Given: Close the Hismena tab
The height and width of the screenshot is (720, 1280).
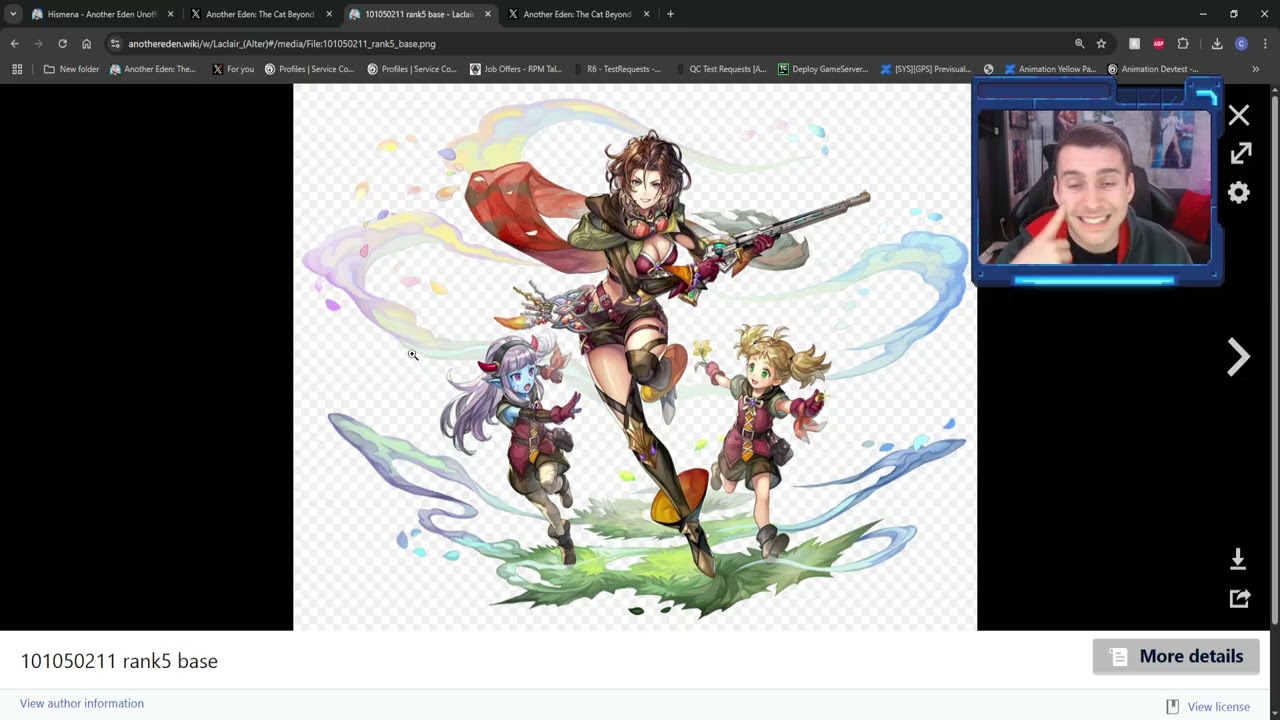Looking at the screenshot, I should [x=170, y=14].
